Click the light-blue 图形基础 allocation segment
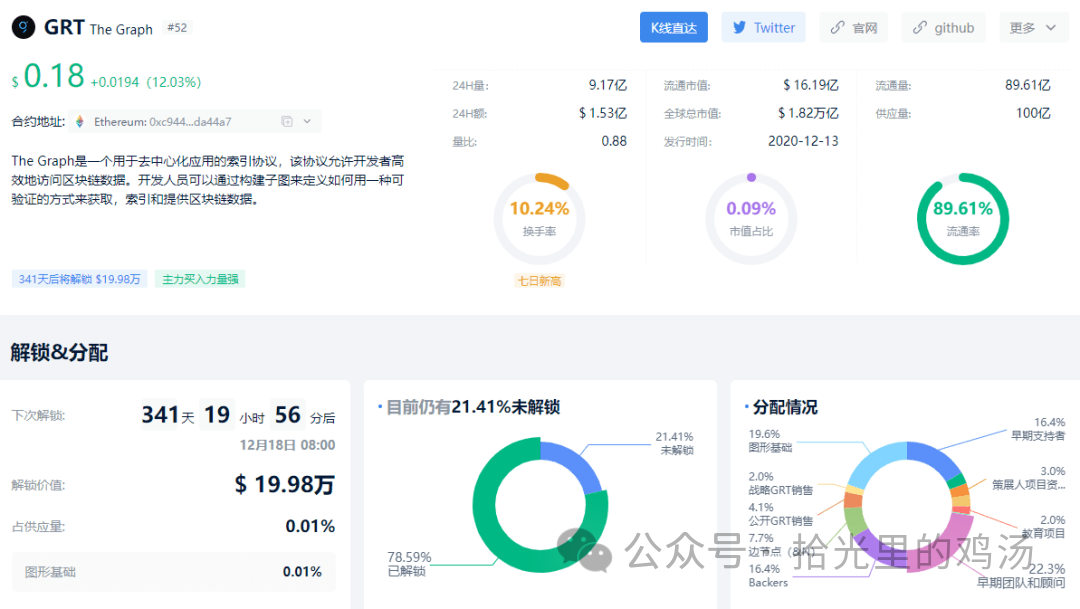The image size is (1080, 609). 873,462
